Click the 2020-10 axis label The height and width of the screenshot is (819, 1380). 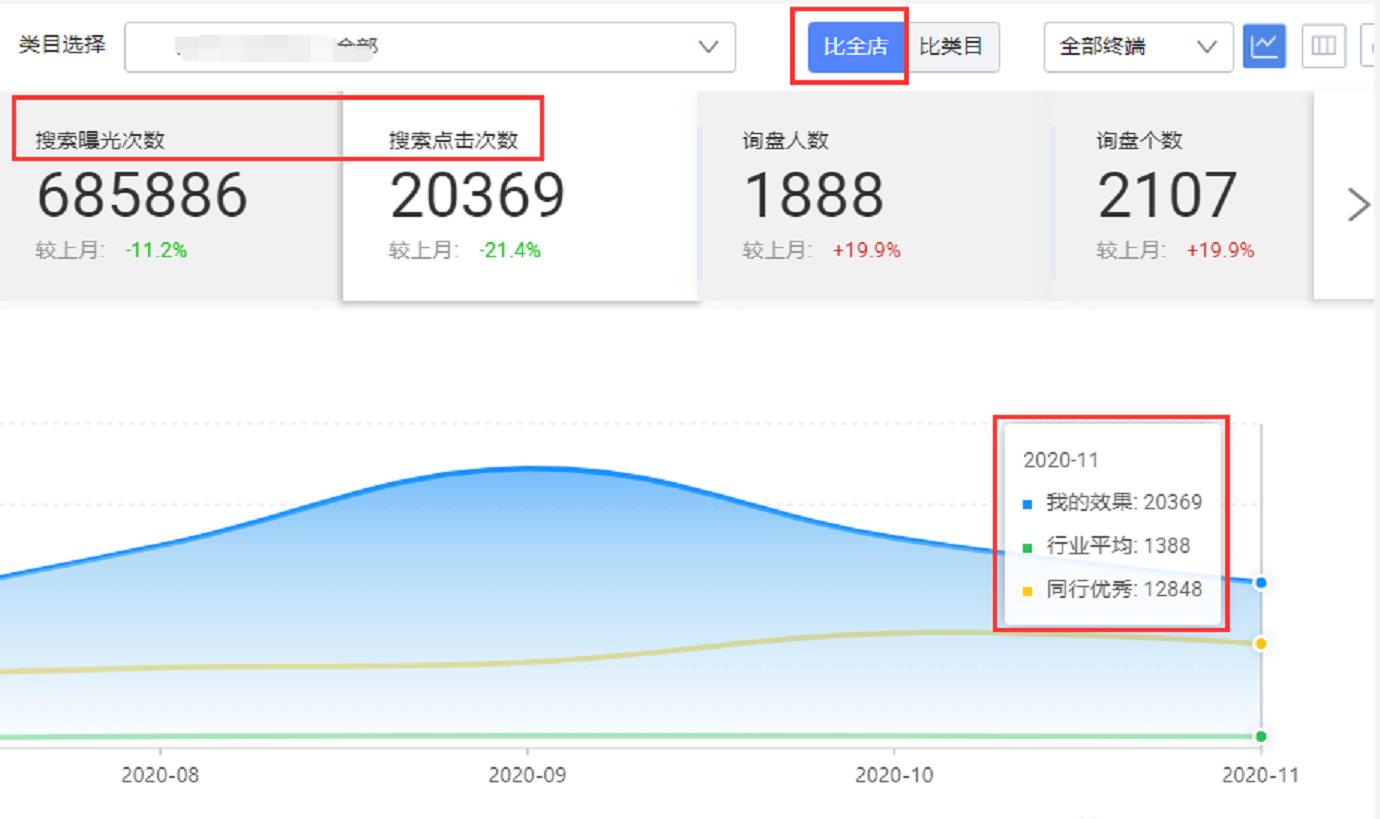click(894, 775)
